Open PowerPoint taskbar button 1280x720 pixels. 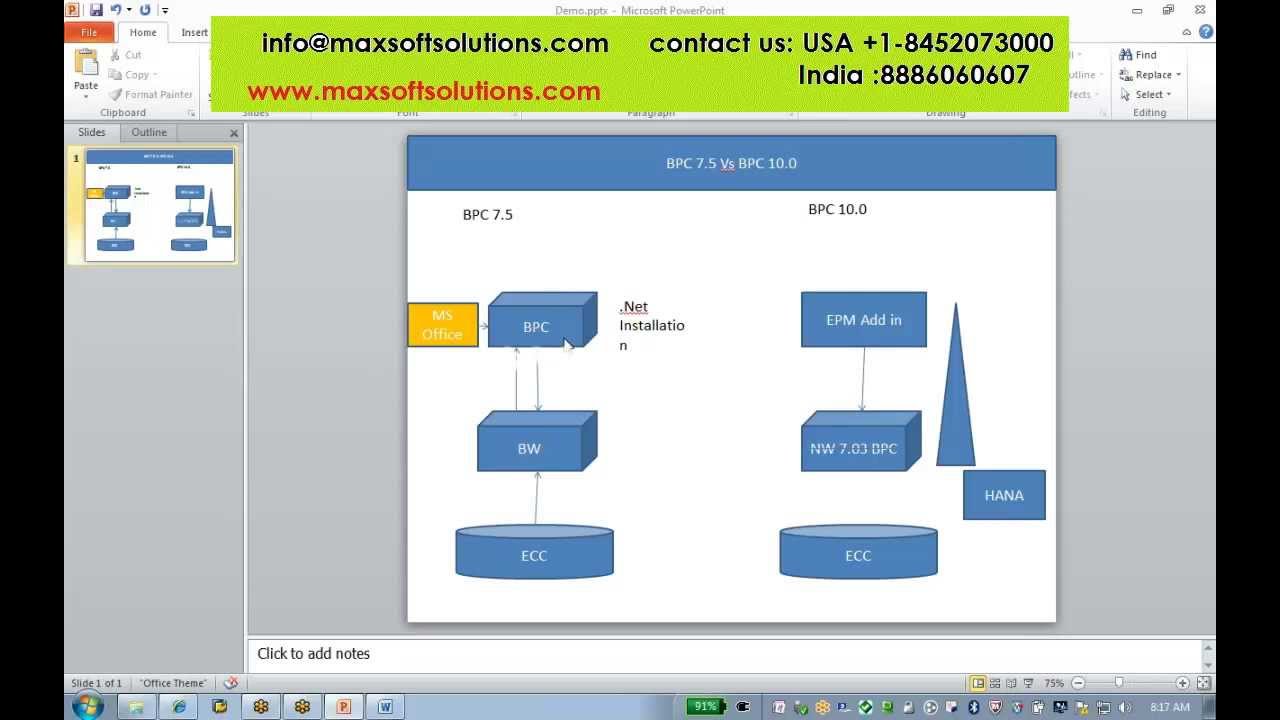(343, 707)
